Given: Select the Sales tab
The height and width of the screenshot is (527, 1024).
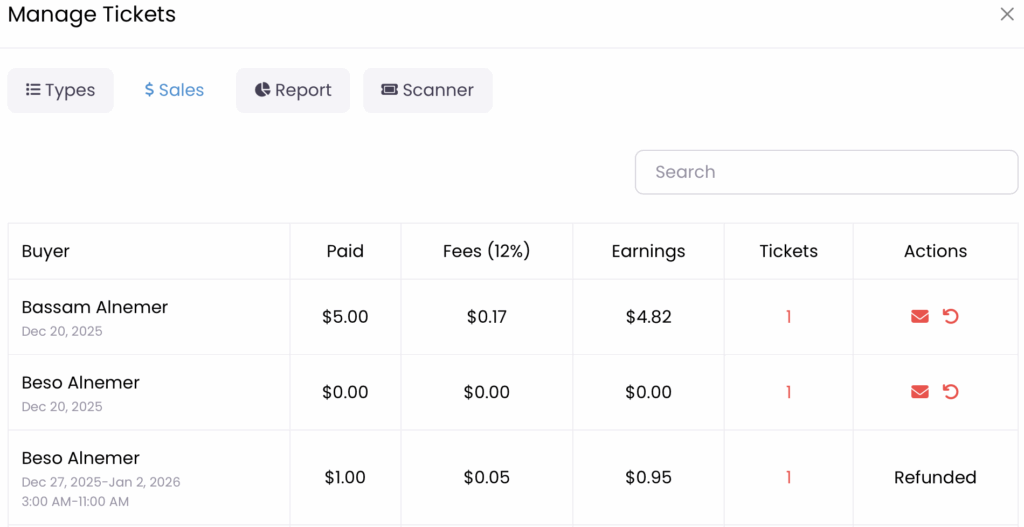Looking at the screenshot, I should tap(174, 90).
